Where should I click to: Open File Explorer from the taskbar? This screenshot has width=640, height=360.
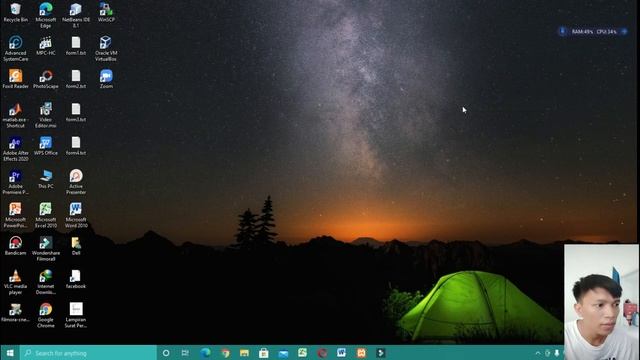(244, 353)
